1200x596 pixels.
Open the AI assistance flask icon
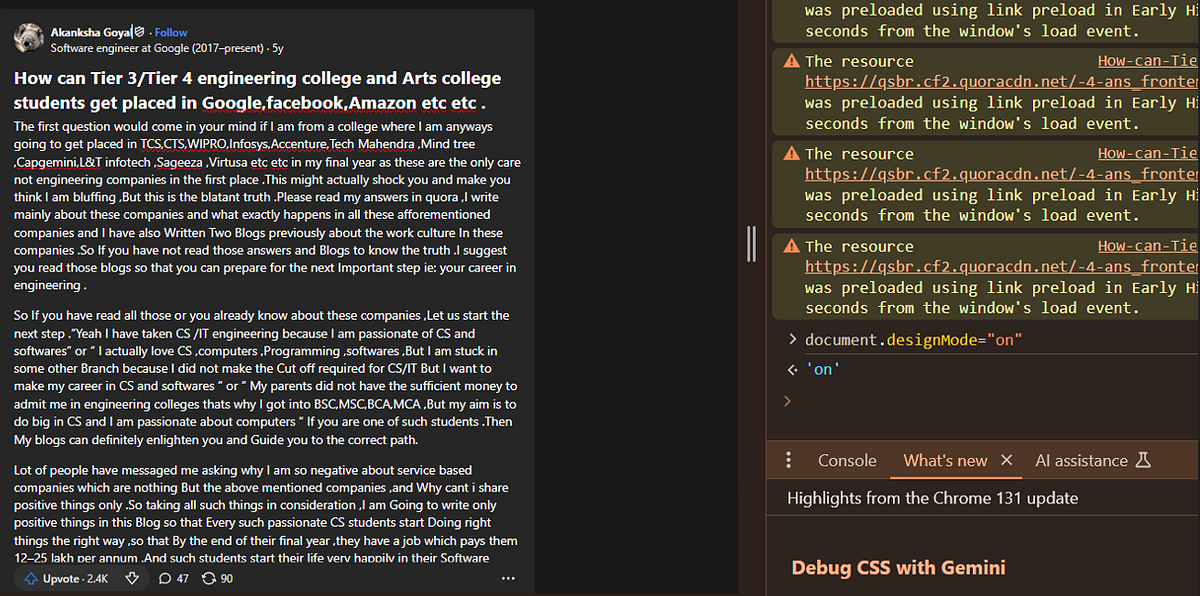click(1146, 460)
